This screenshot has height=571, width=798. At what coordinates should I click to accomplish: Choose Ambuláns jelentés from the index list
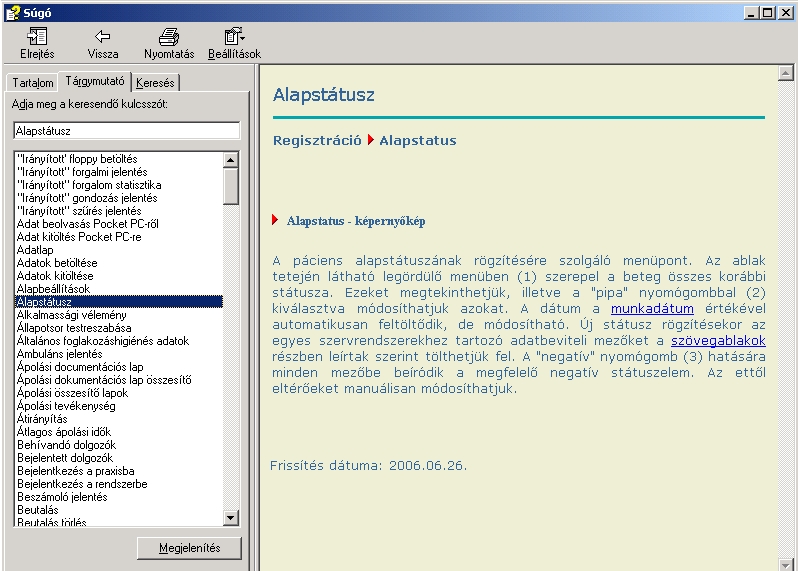tap(59, 354)
